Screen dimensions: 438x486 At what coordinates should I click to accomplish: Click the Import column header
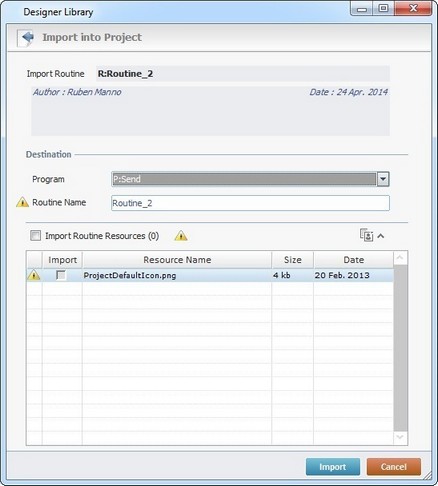62,260
